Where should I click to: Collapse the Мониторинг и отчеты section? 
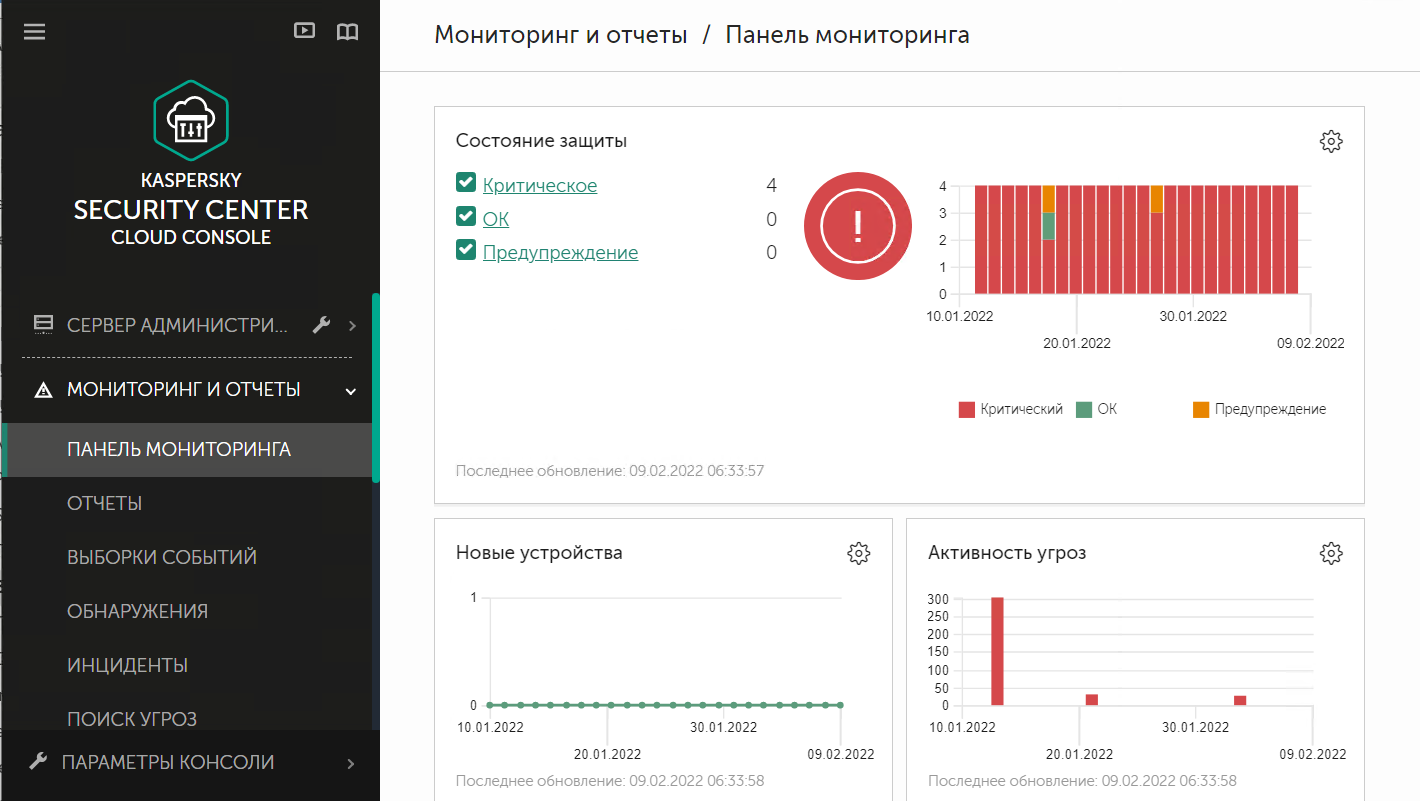(350, 390)
